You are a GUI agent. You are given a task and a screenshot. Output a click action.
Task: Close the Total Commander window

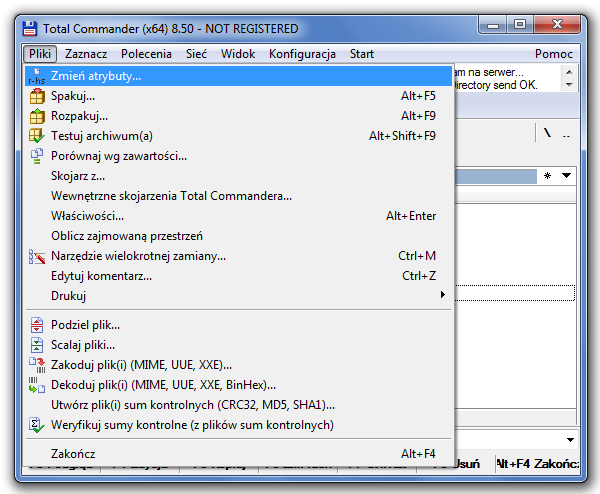(558, 25)
